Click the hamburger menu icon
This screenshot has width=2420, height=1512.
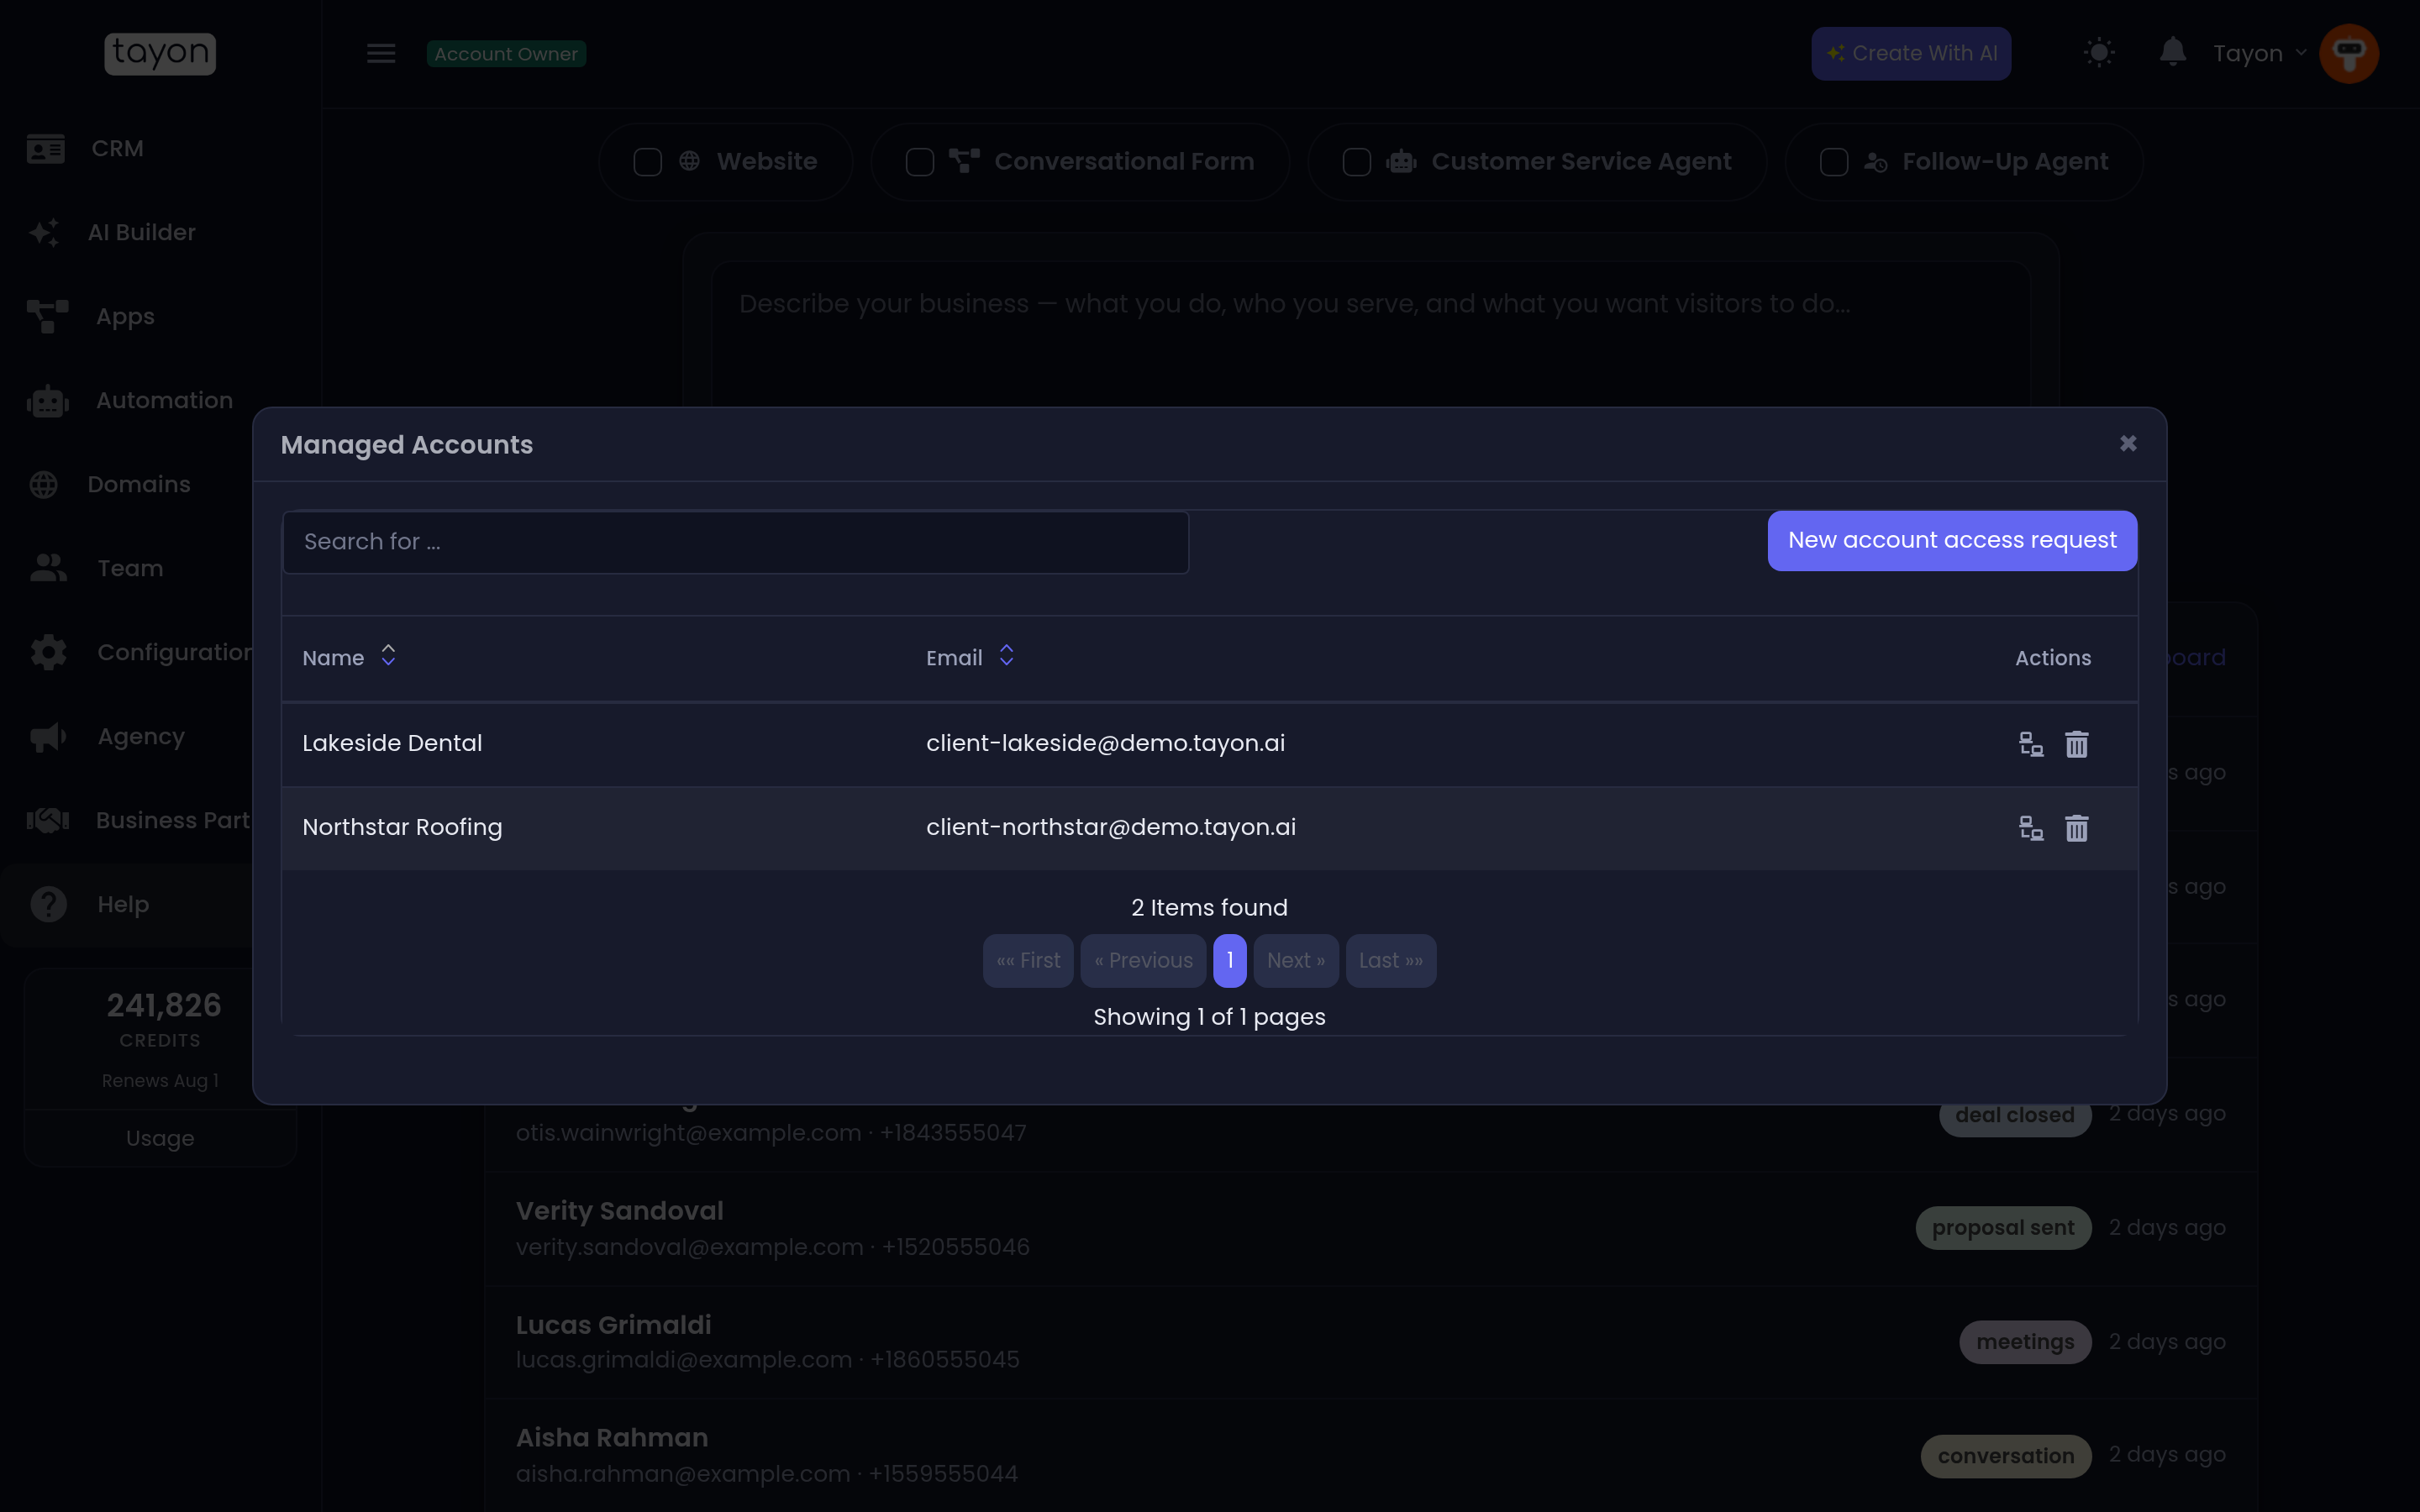[381, 53]
